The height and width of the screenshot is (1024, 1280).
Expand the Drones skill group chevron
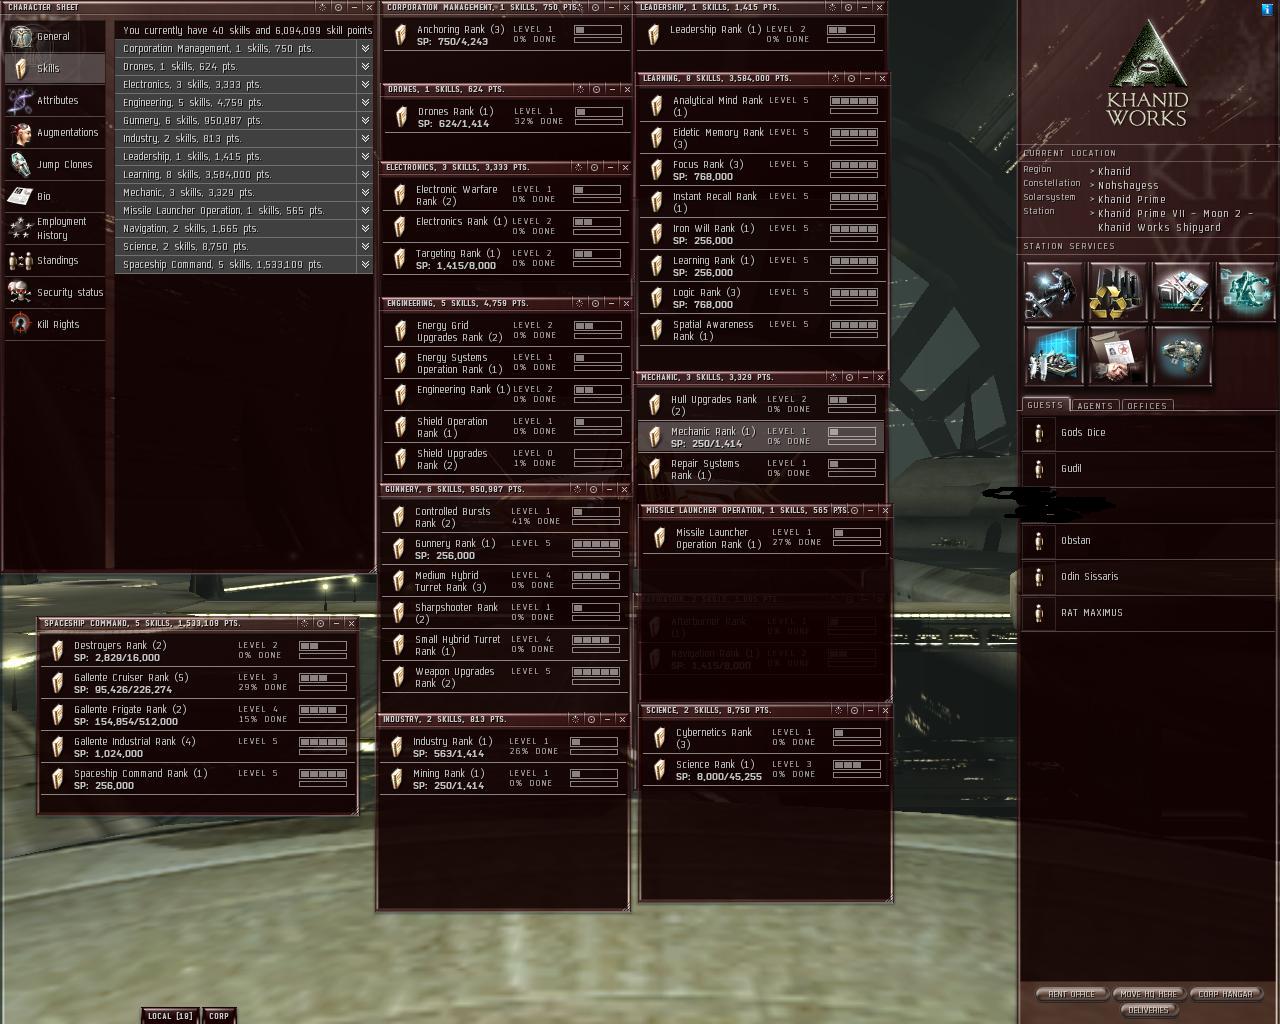click(x=365, y=66)
